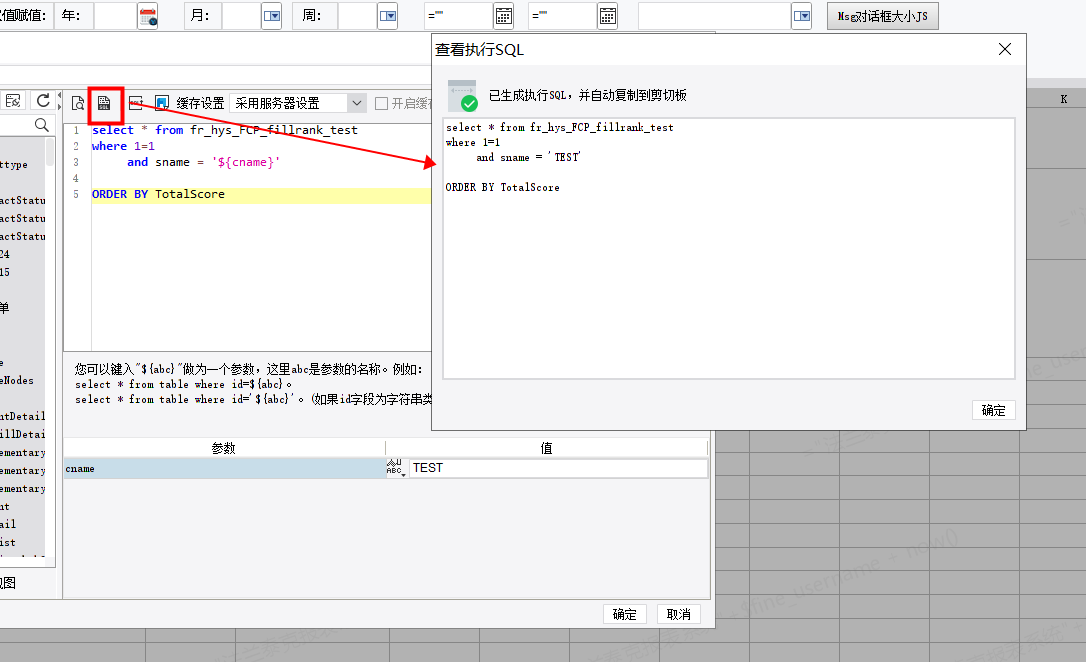Select column K header in the spreadsheet

1064,99
